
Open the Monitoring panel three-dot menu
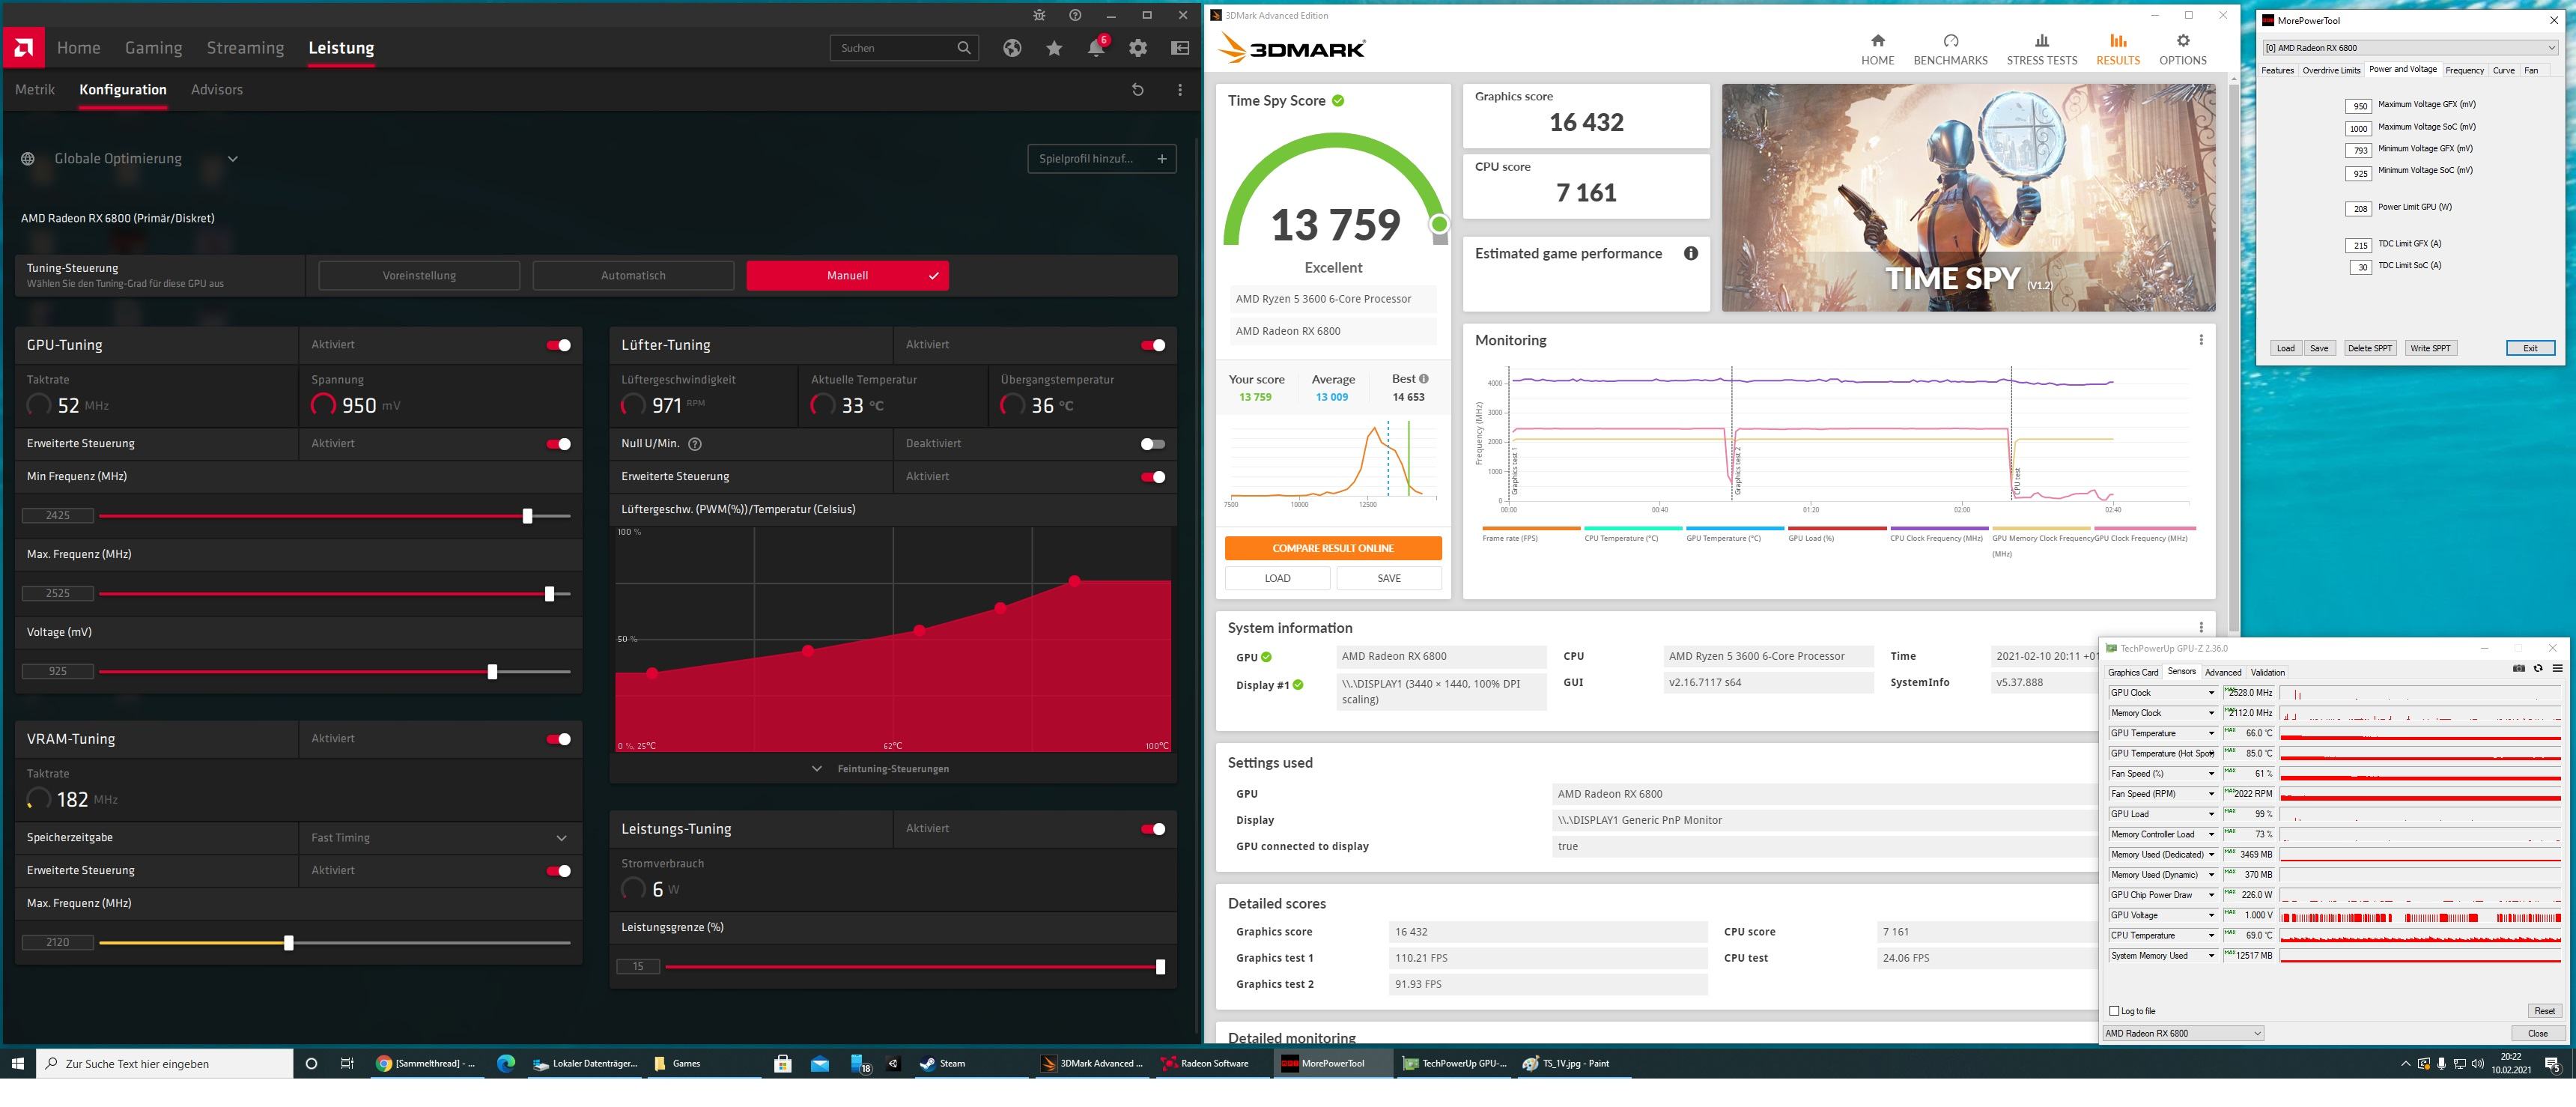pos(2201,340)
